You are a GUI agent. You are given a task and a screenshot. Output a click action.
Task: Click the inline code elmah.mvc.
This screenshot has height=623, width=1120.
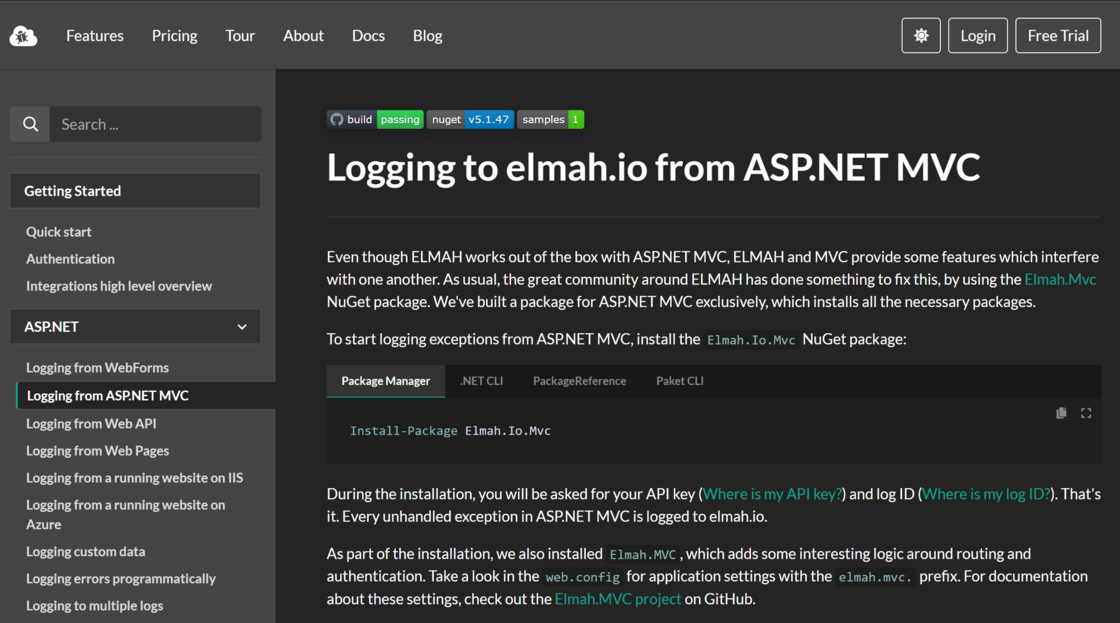[875, 577]
